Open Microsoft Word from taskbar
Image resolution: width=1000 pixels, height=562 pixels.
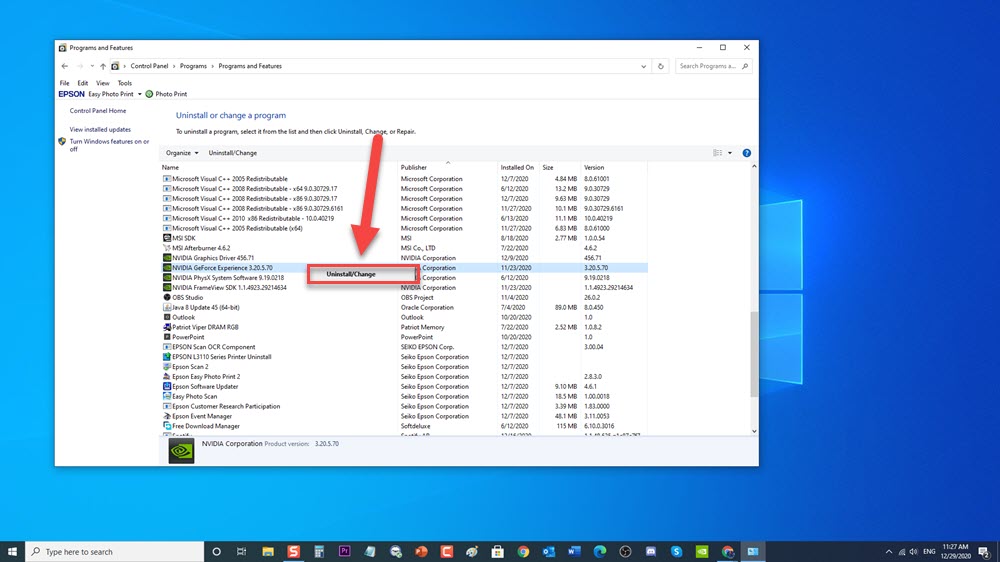click(574, 552)
